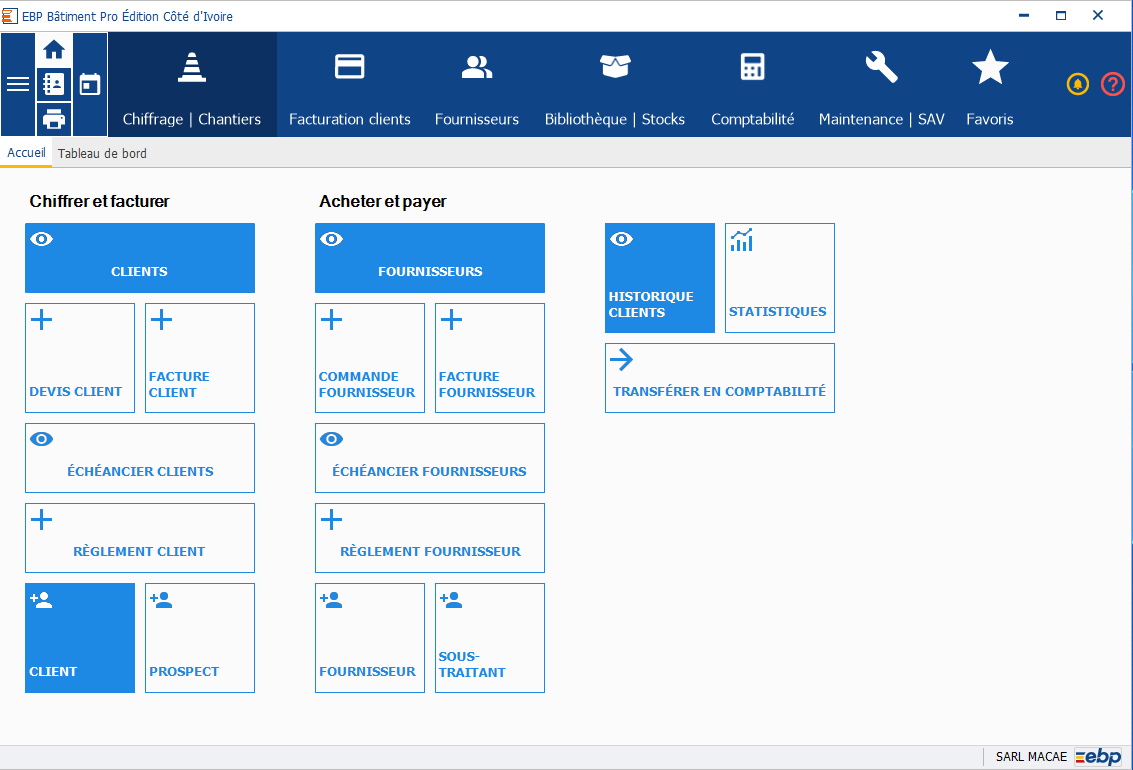The image size is (1133, 770).
Task: Open the Bibliothèque | Stocks menu label
Action: [x=615, y=119]
